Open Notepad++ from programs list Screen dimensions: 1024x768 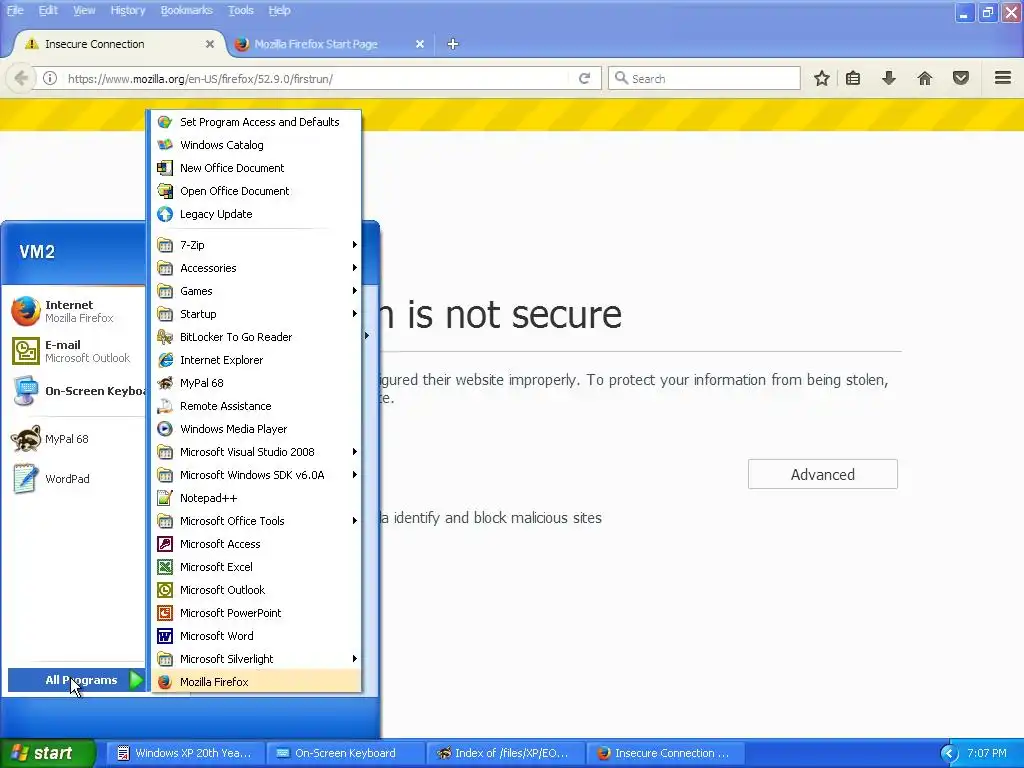click(x=257, y=498)
